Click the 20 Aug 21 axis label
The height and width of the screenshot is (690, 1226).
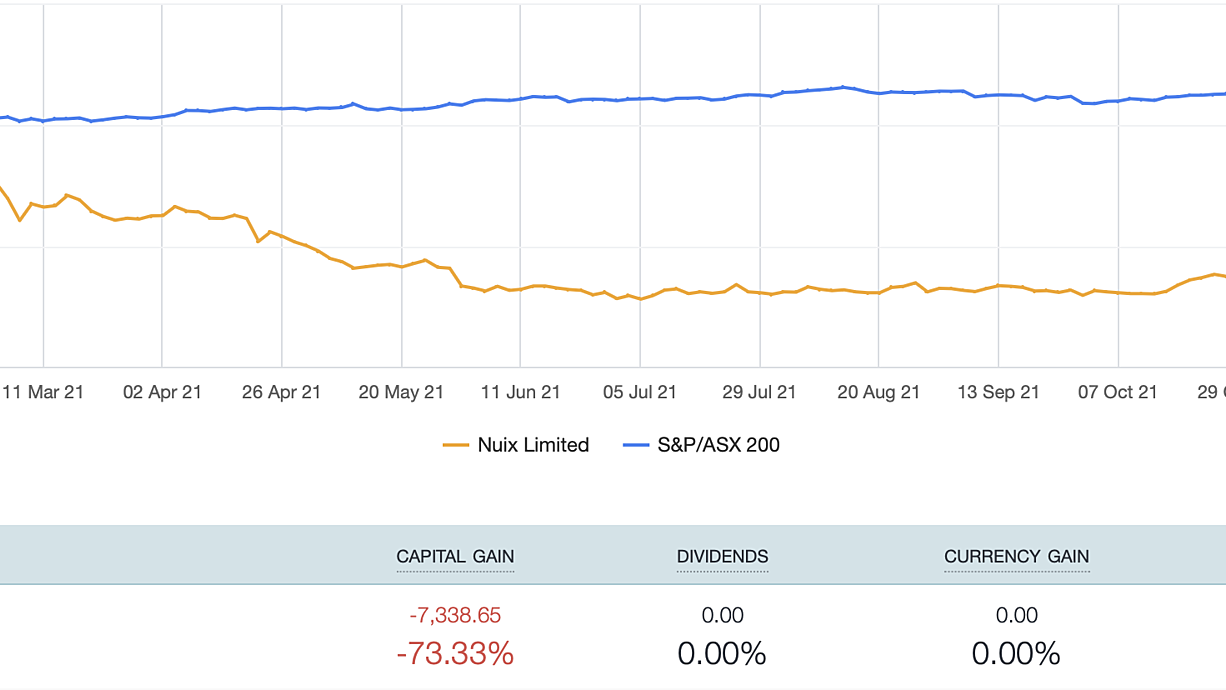[879, 392]
